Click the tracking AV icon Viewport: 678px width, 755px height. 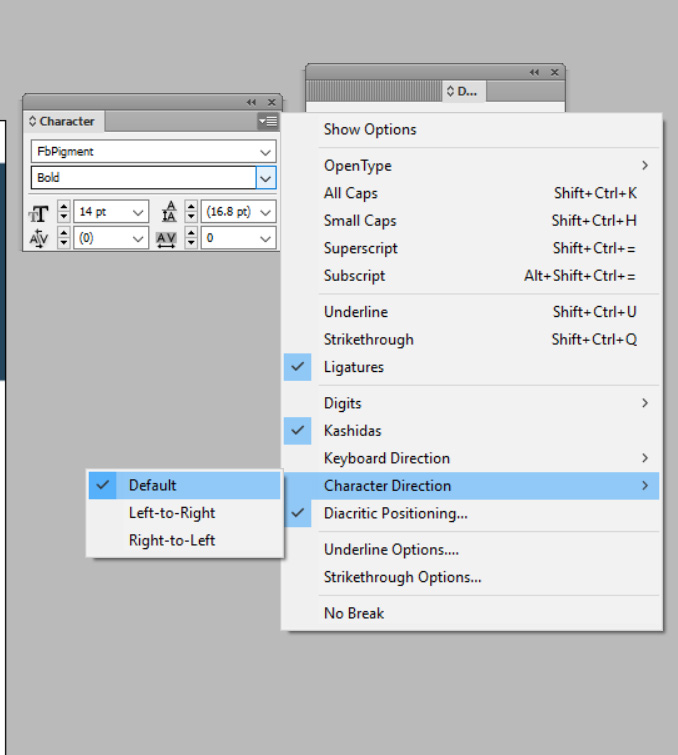click(167, 239)
